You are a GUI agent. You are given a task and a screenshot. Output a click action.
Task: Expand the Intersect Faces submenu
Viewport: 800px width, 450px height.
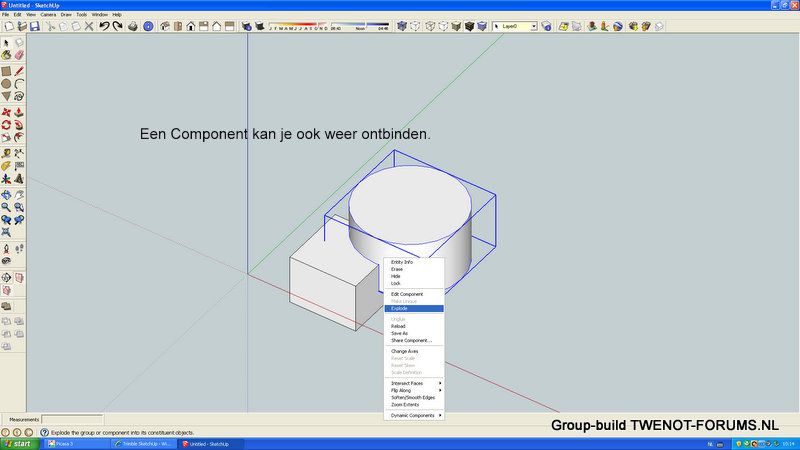click(x=413, y=383)
